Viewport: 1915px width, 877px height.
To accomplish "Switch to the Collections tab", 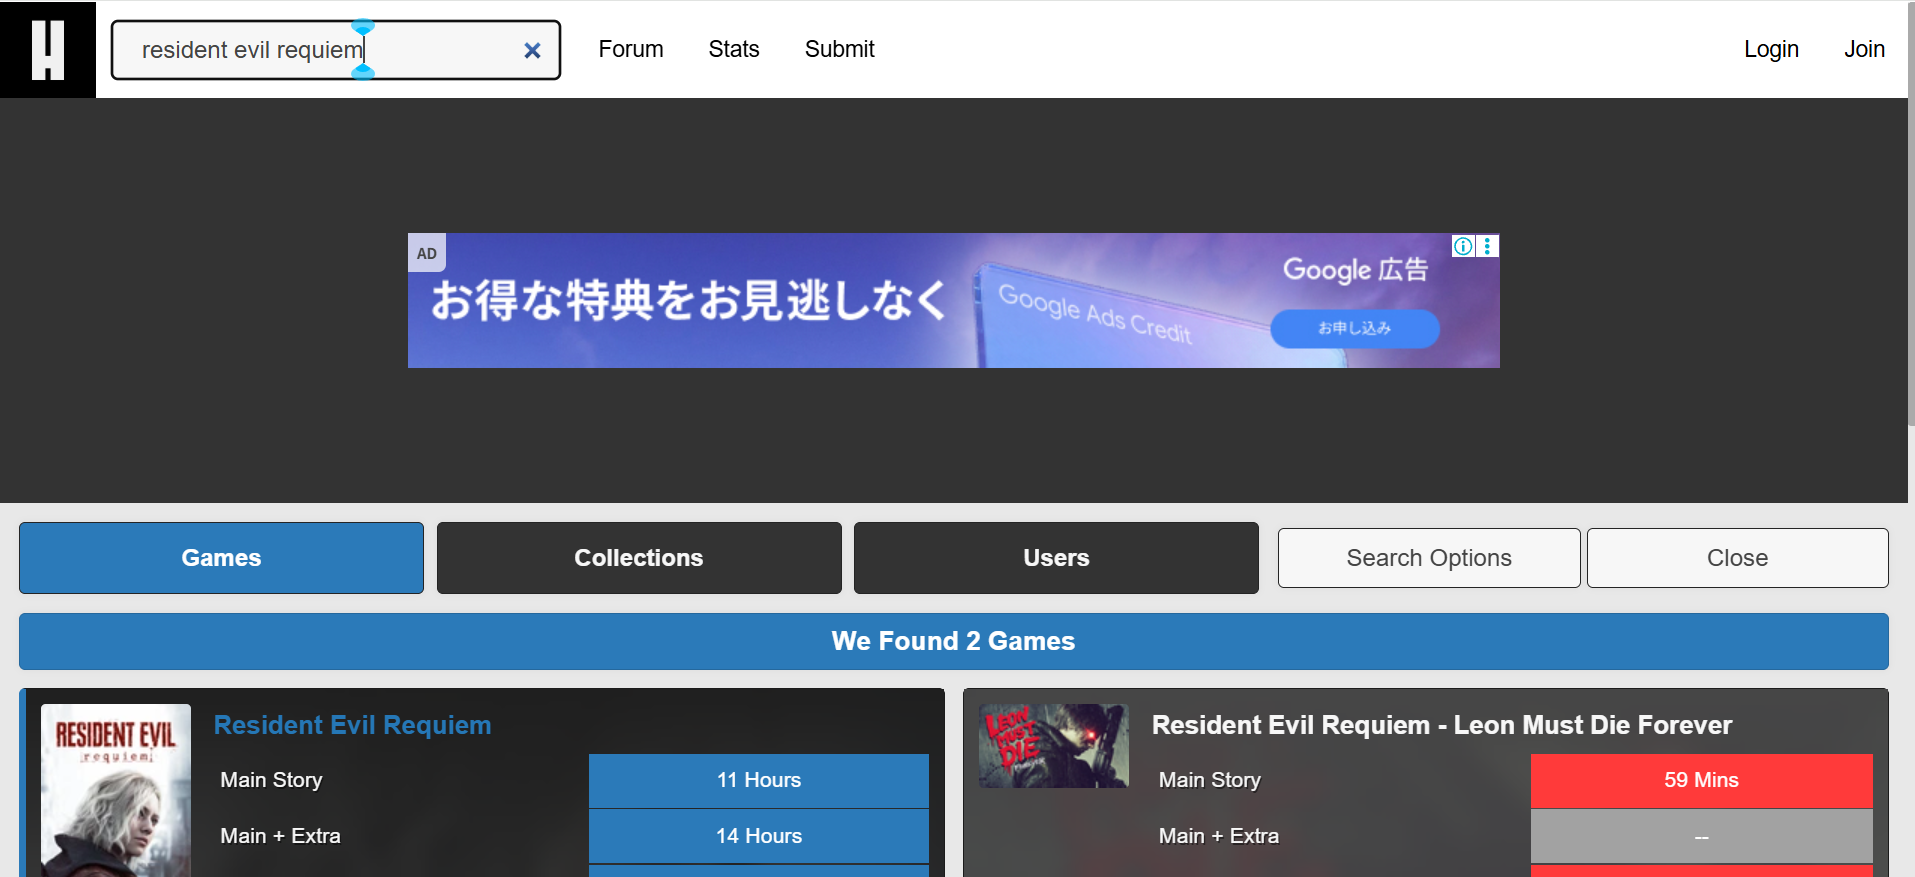I will (639, 558).
